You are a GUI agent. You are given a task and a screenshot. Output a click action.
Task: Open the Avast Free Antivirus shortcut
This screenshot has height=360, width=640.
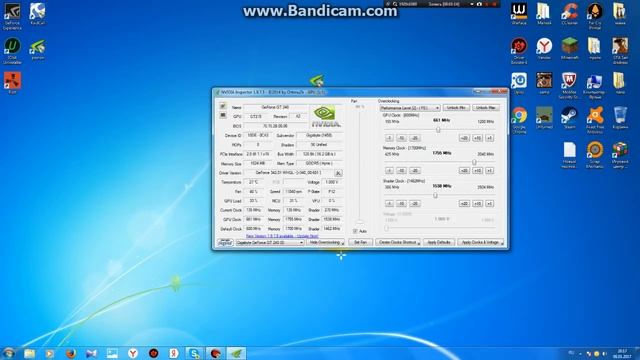(x=595, y=120)
